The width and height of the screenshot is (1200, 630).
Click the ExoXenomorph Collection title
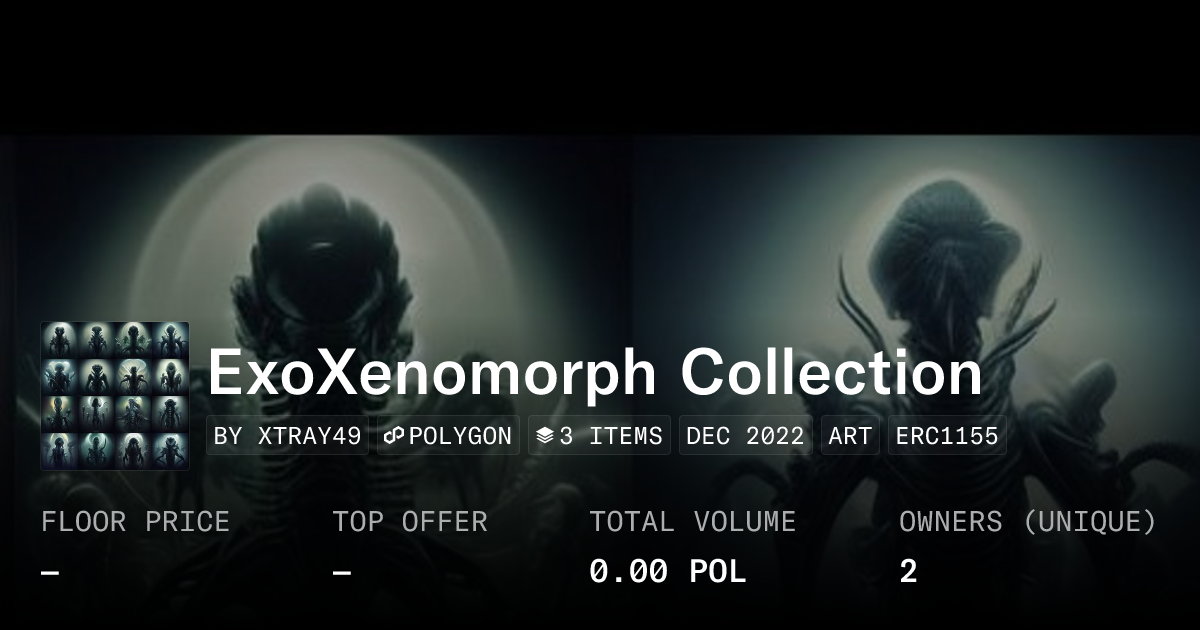tap(595, 373)
